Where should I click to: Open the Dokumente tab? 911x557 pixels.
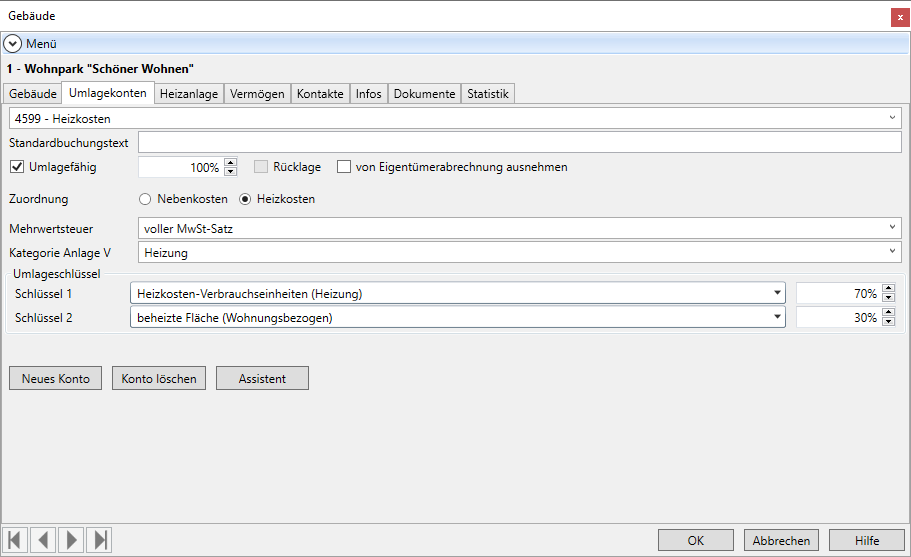point(424,94)
